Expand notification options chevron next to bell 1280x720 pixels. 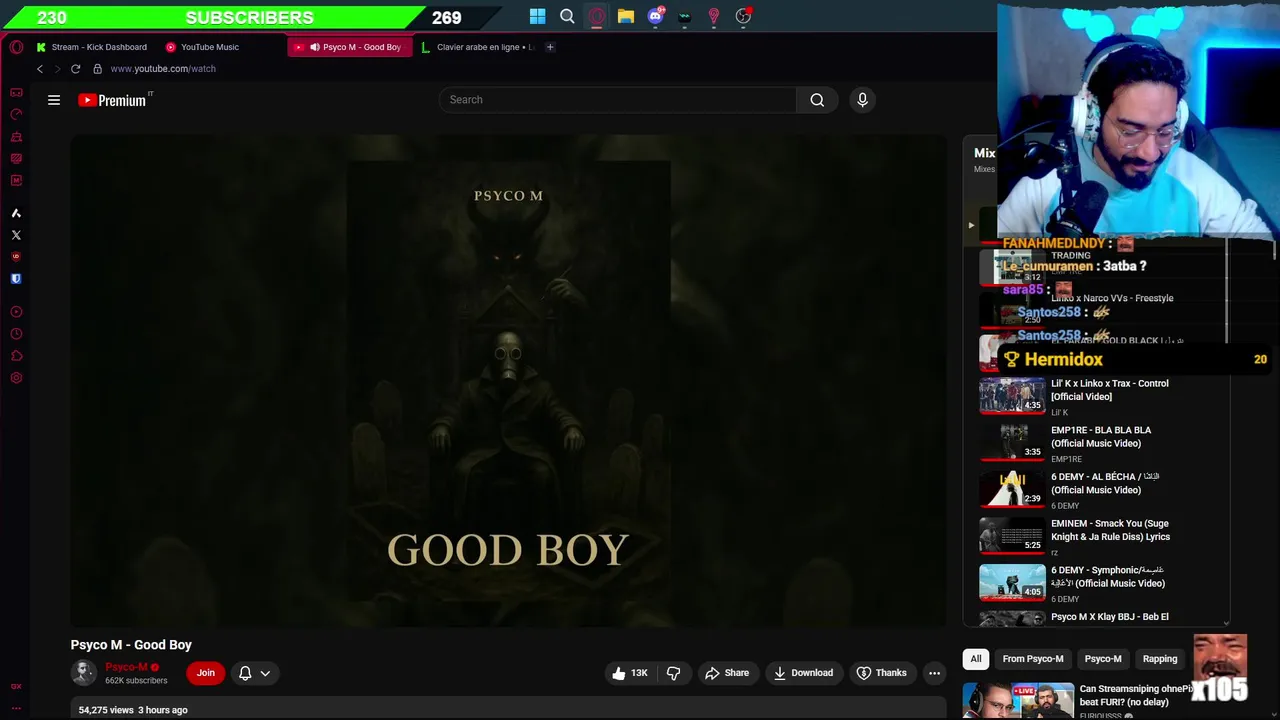[x=265, y=673]
